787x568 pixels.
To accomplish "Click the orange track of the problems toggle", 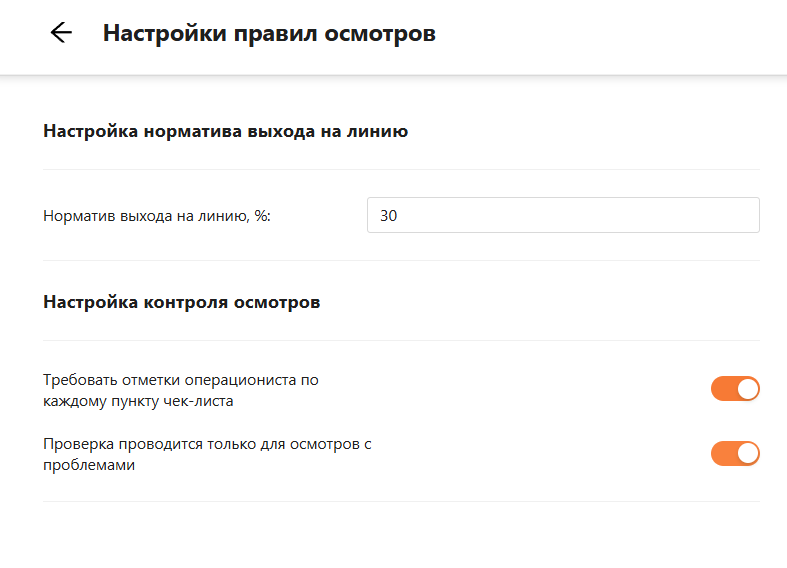I will [x=722, y=453].
